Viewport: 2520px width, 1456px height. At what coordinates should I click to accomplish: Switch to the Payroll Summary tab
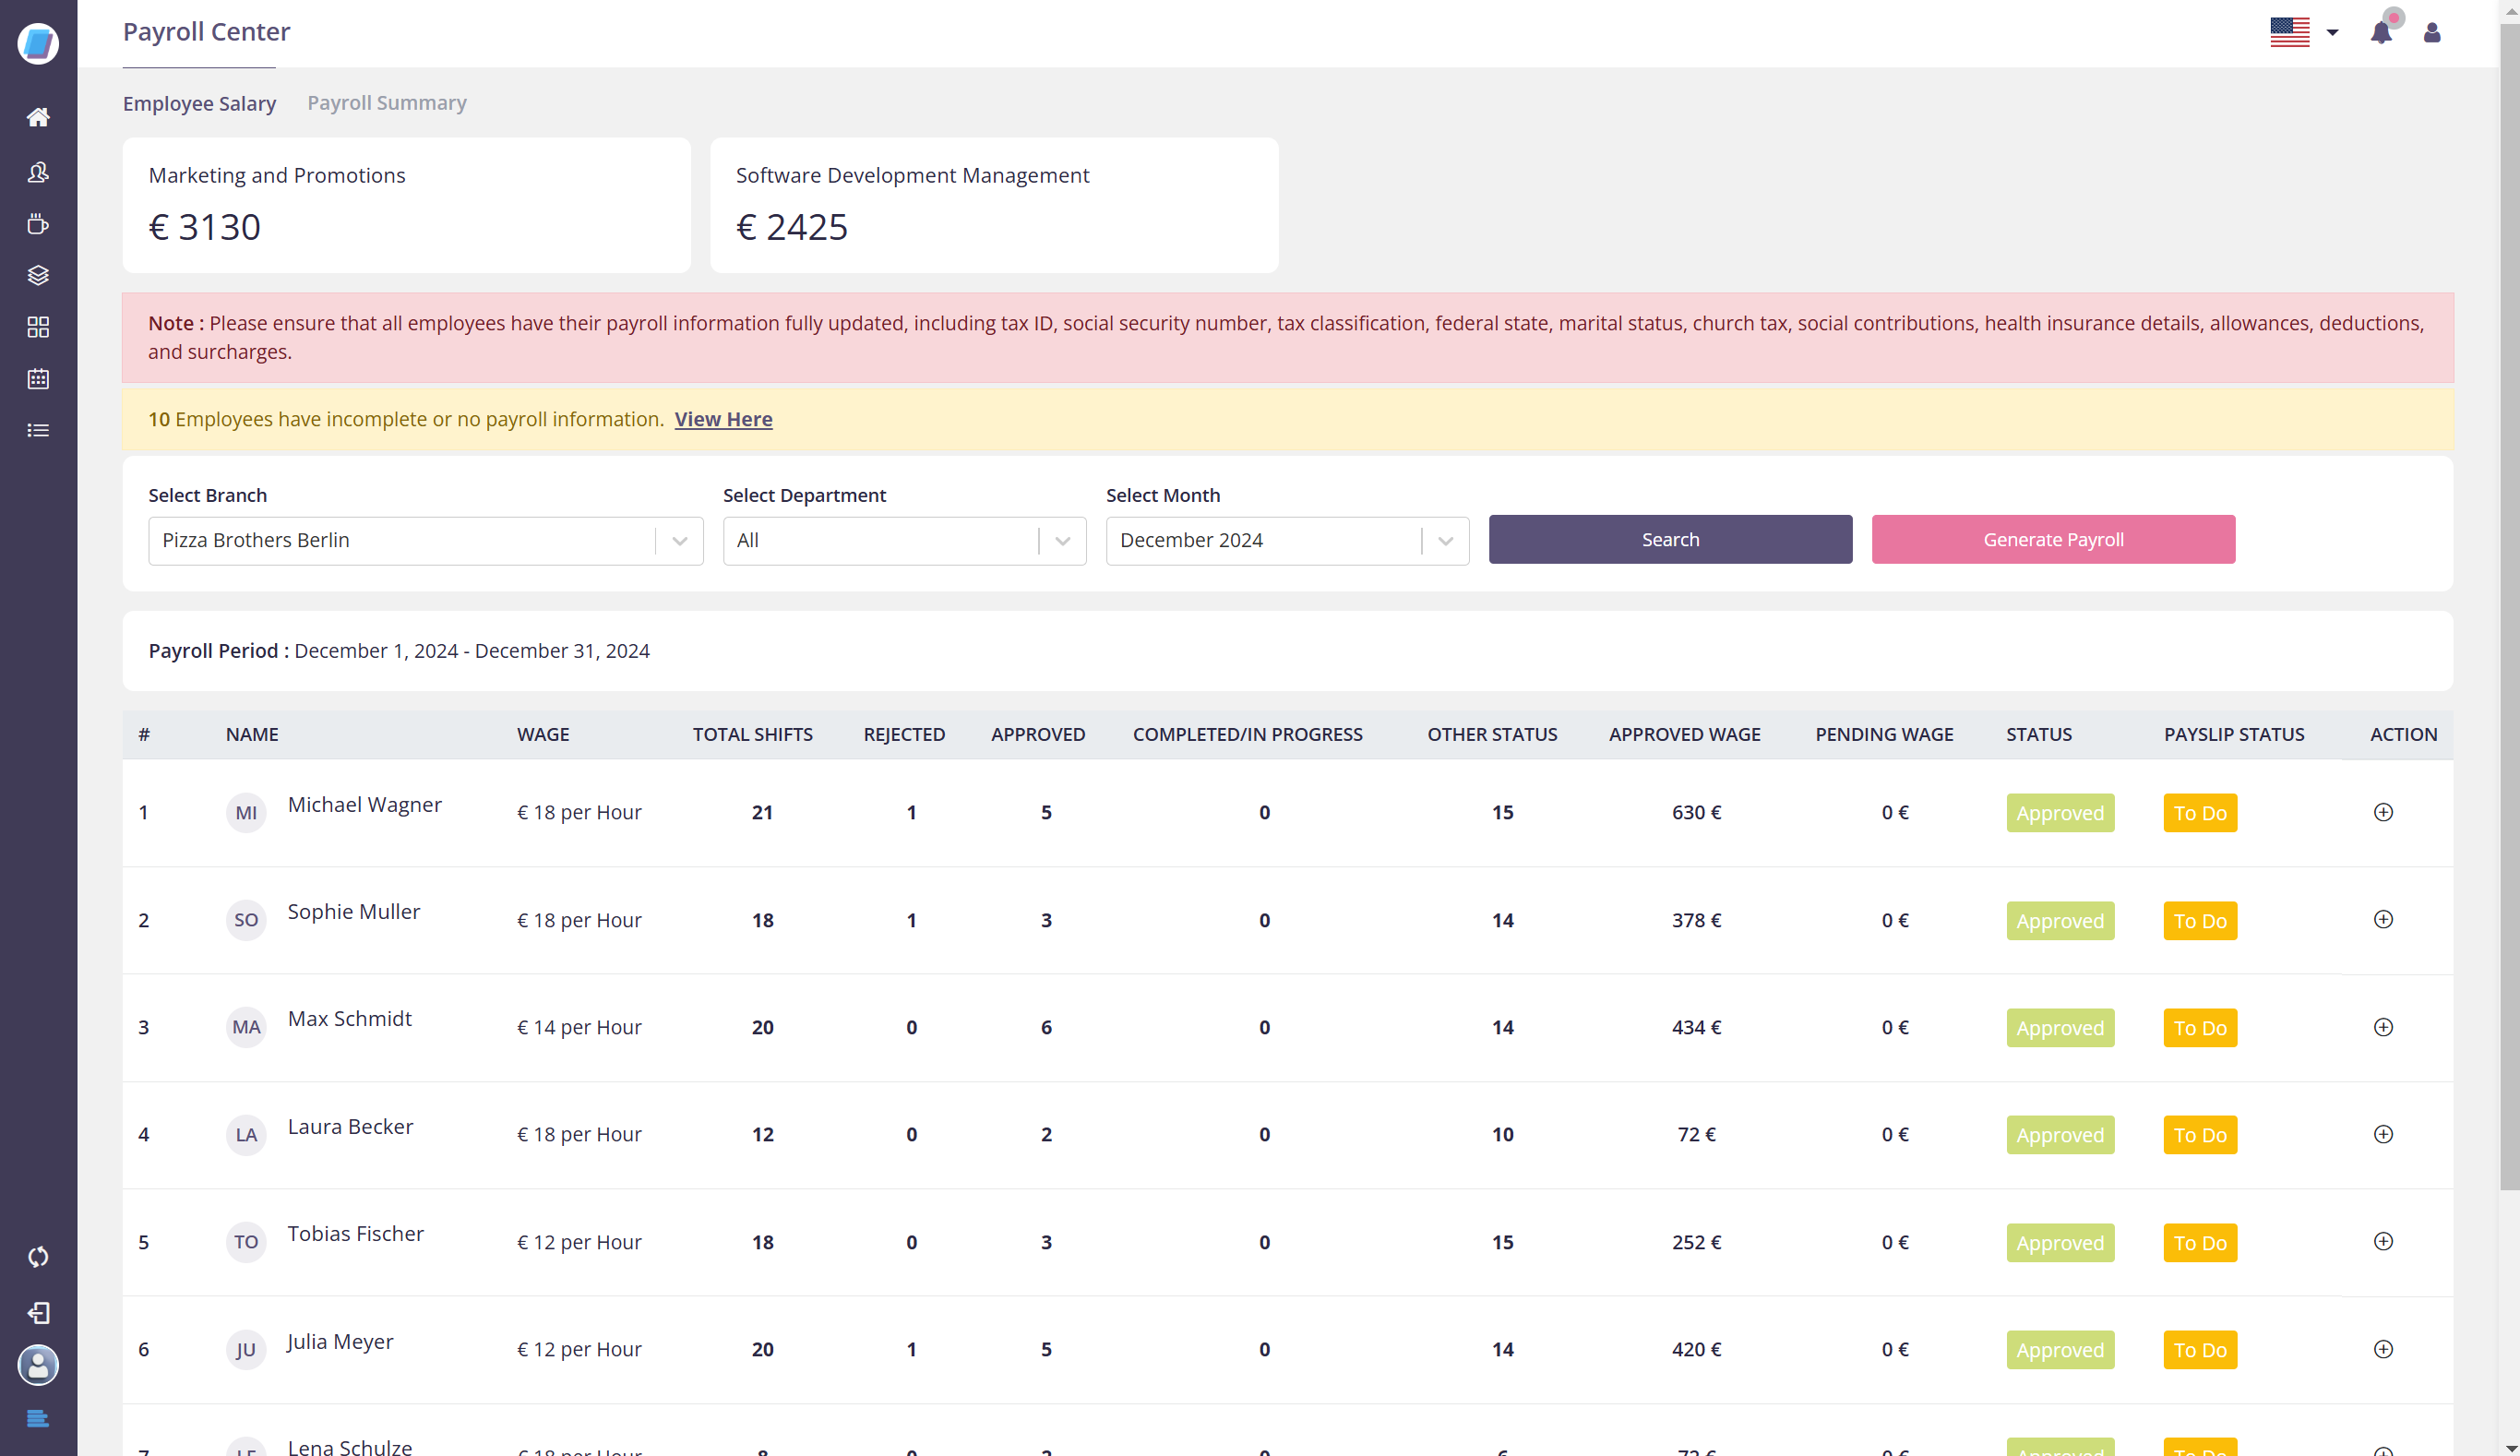click(x=386, y=102)
